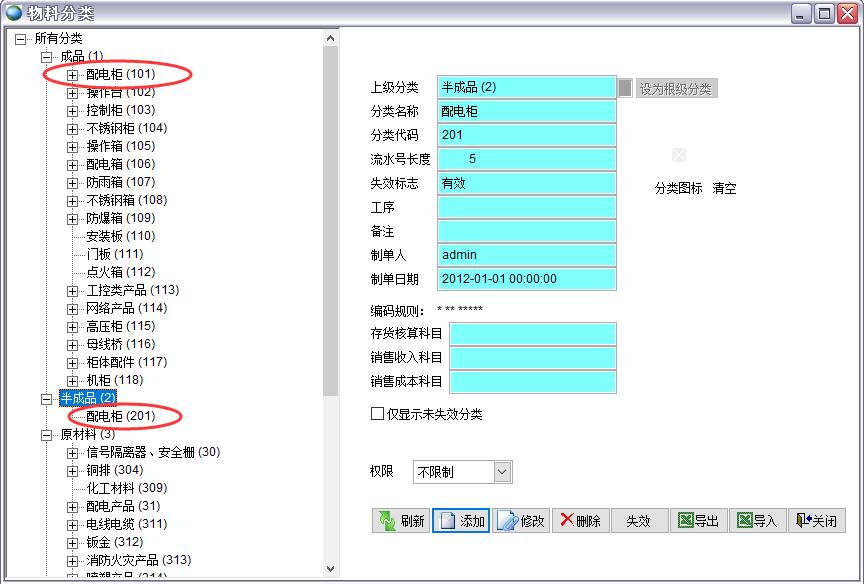This screenshot has height=584, width=864.
Task: Click the 刷新 refresh button icon
Action: pyautogui.click(x=386, y=521)
